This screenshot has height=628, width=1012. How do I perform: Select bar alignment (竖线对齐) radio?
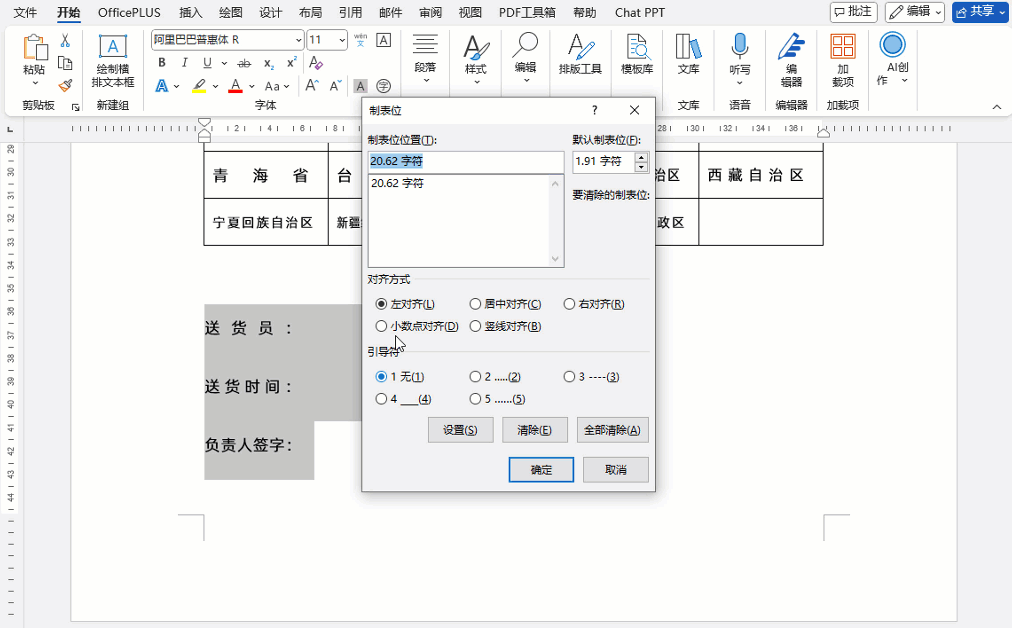pyautogui.click(x=476, y=326)
